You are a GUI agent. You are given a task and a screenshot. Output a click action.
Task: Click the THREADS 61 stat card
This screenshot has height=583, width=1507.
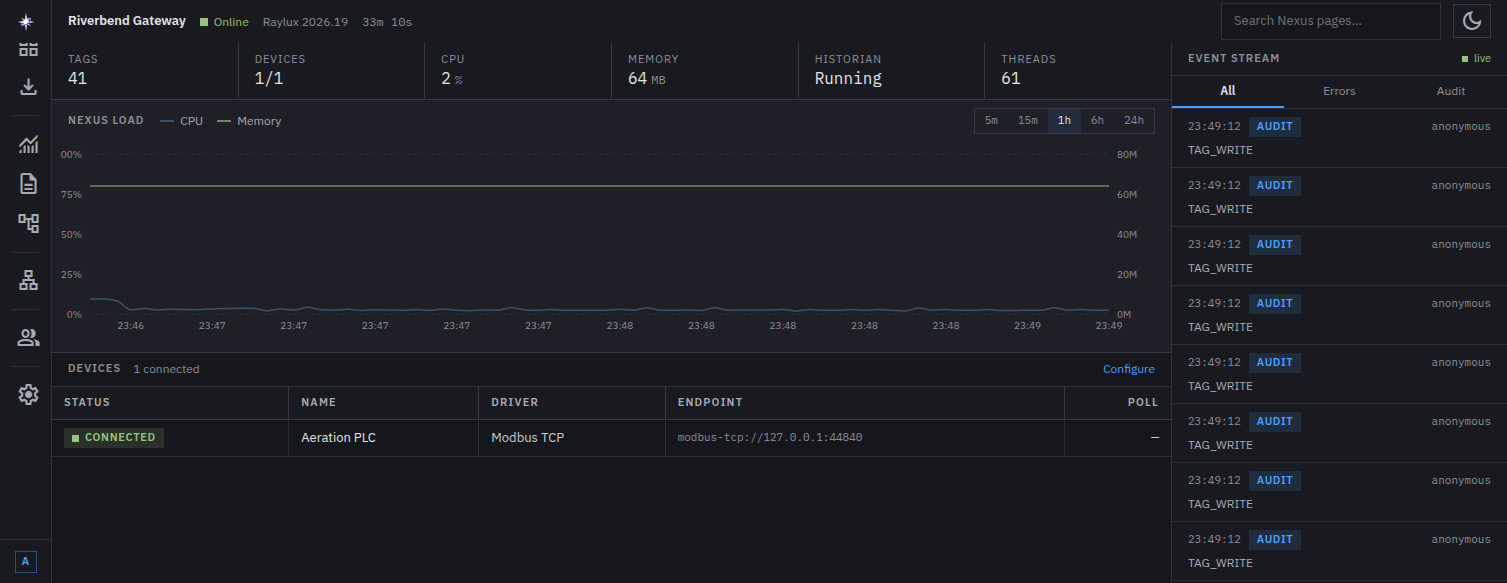(x=1078, y=71)
